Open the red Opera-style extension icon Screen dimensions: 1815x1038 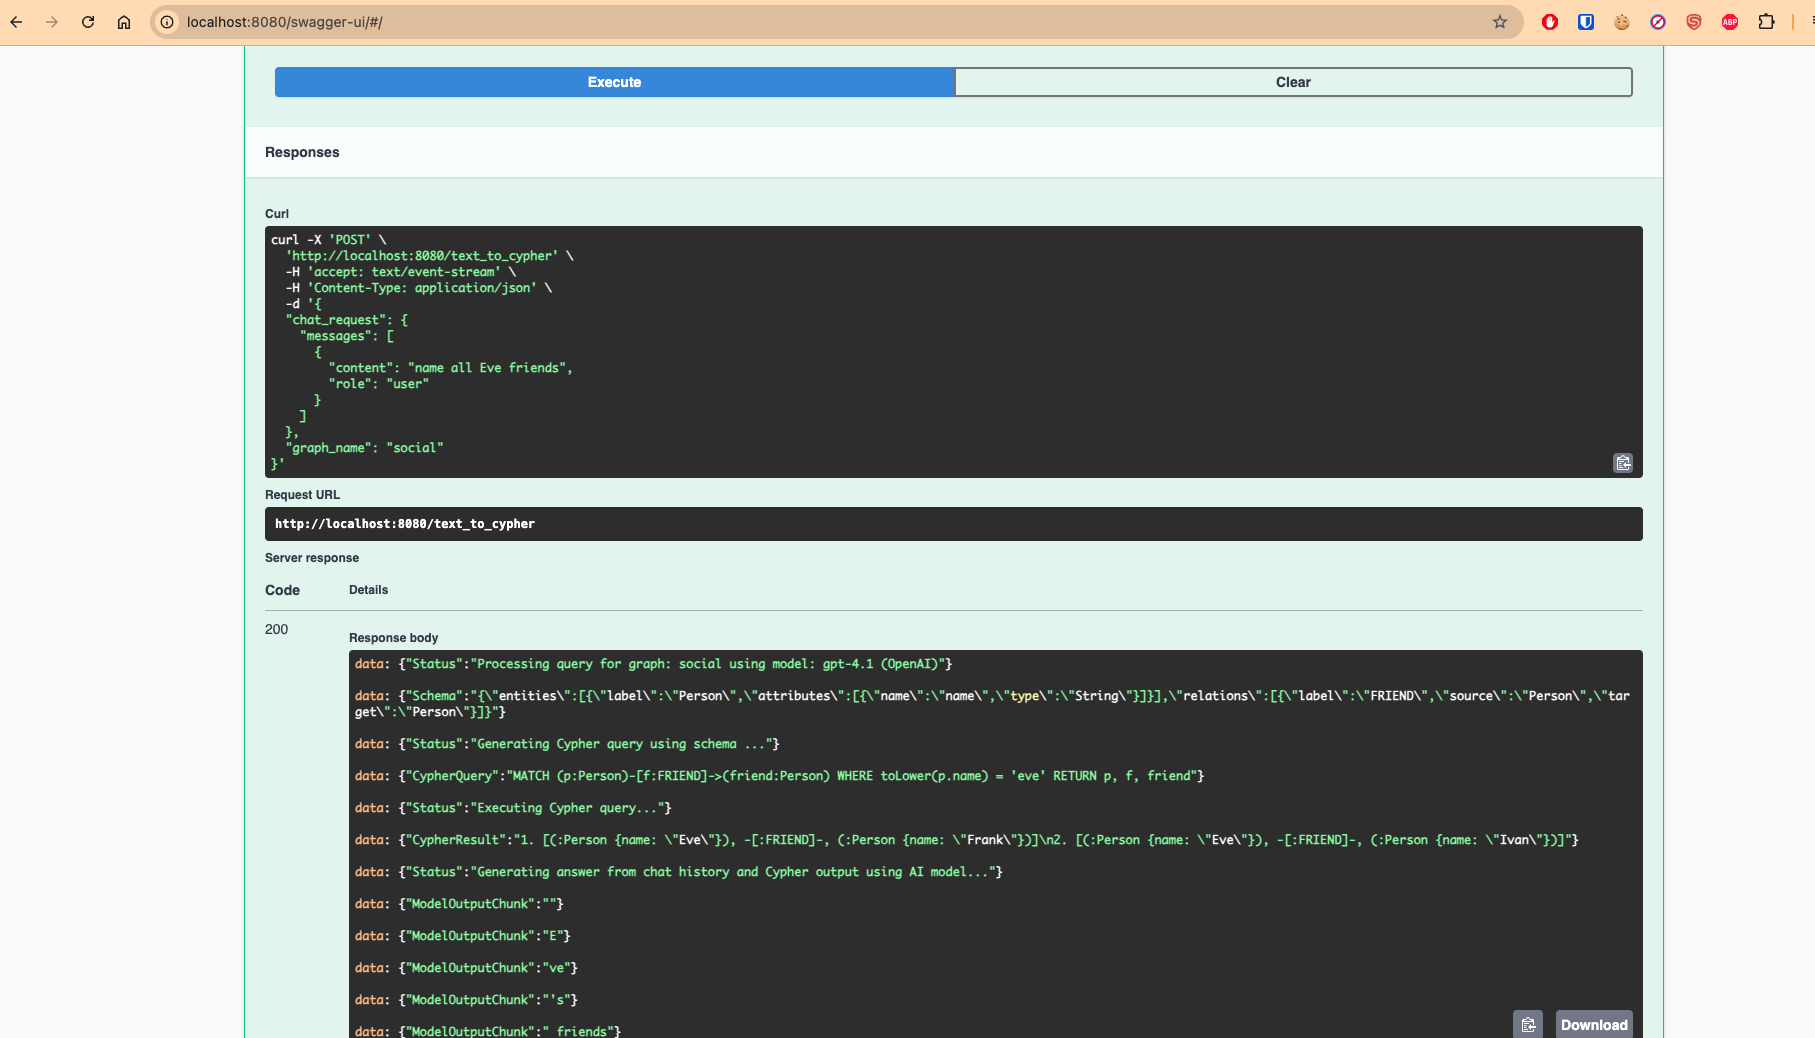1550,22
